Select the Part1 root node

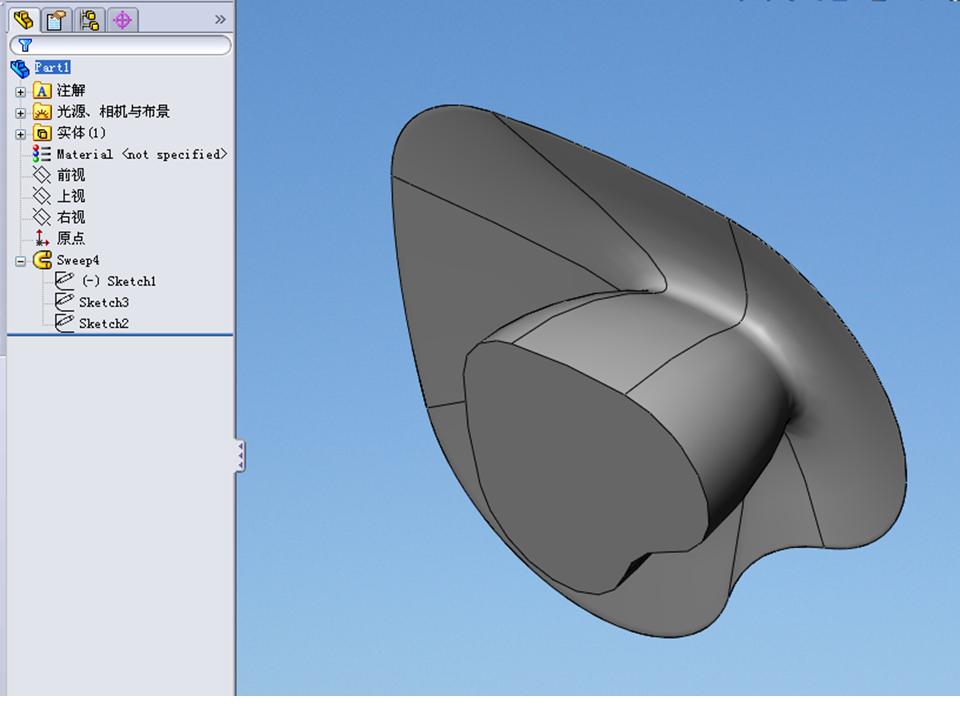pos(52,67)
